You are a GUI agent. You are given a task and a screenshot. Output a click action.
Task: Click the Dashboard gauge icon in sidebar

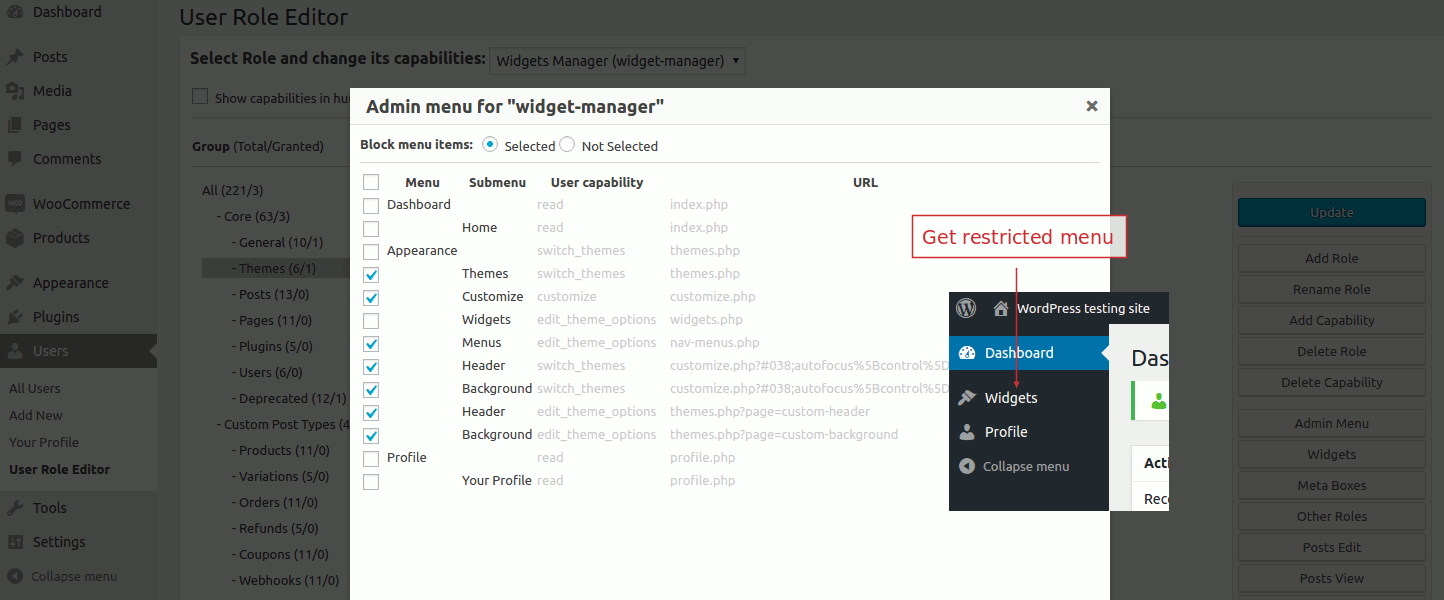point(15,12)
